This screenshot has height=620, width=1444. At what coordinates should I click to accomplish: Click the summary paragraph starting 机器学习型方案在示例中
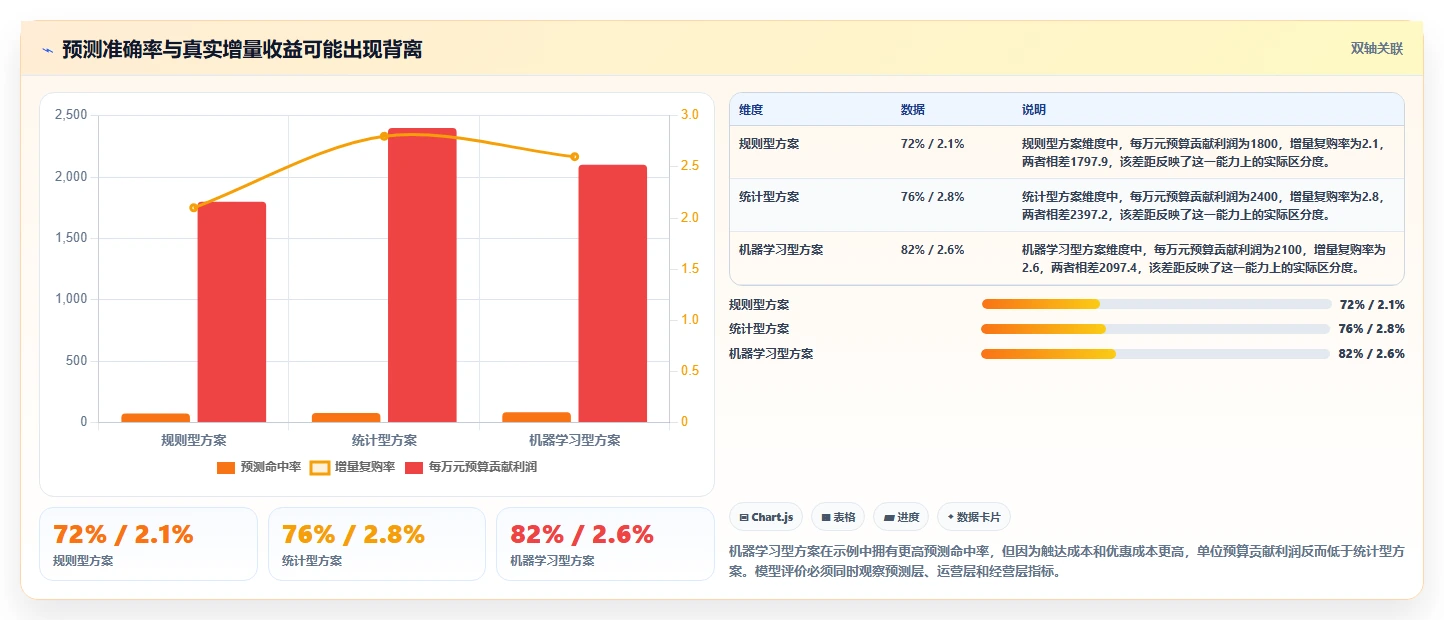pos(1067,561)
